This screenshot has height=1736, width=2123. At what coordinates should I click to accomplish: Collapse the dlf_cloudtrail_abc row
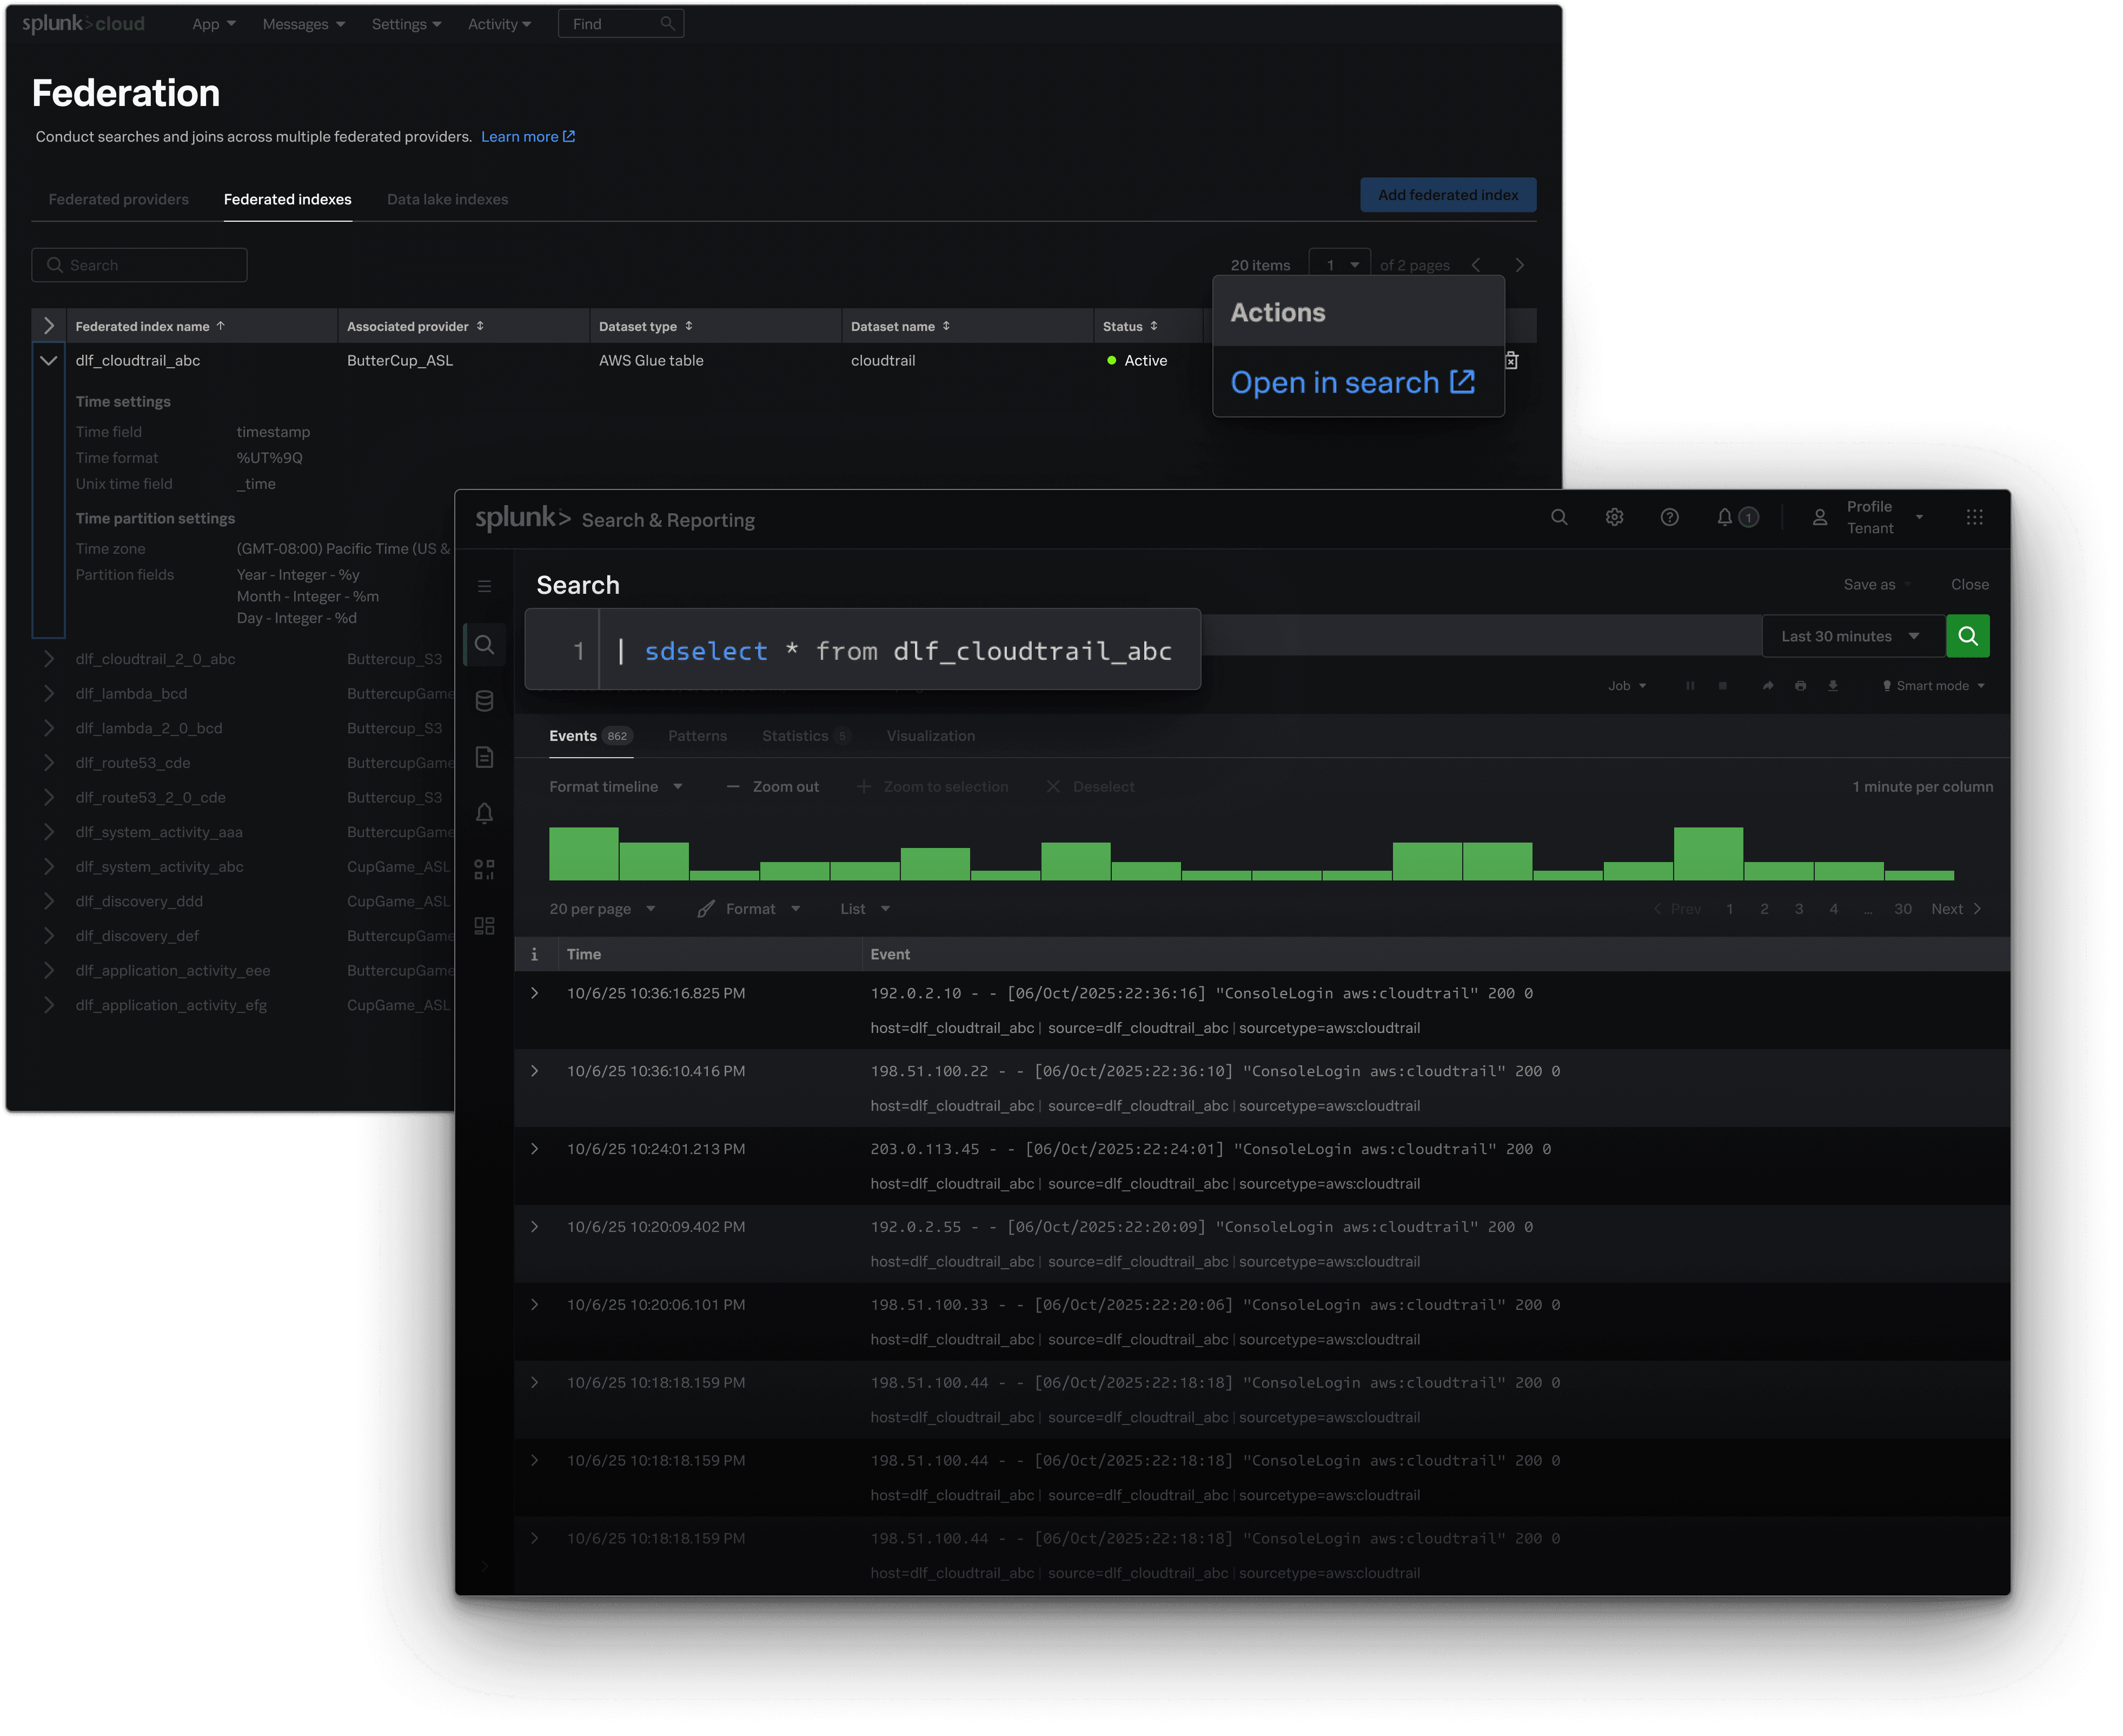48,360
